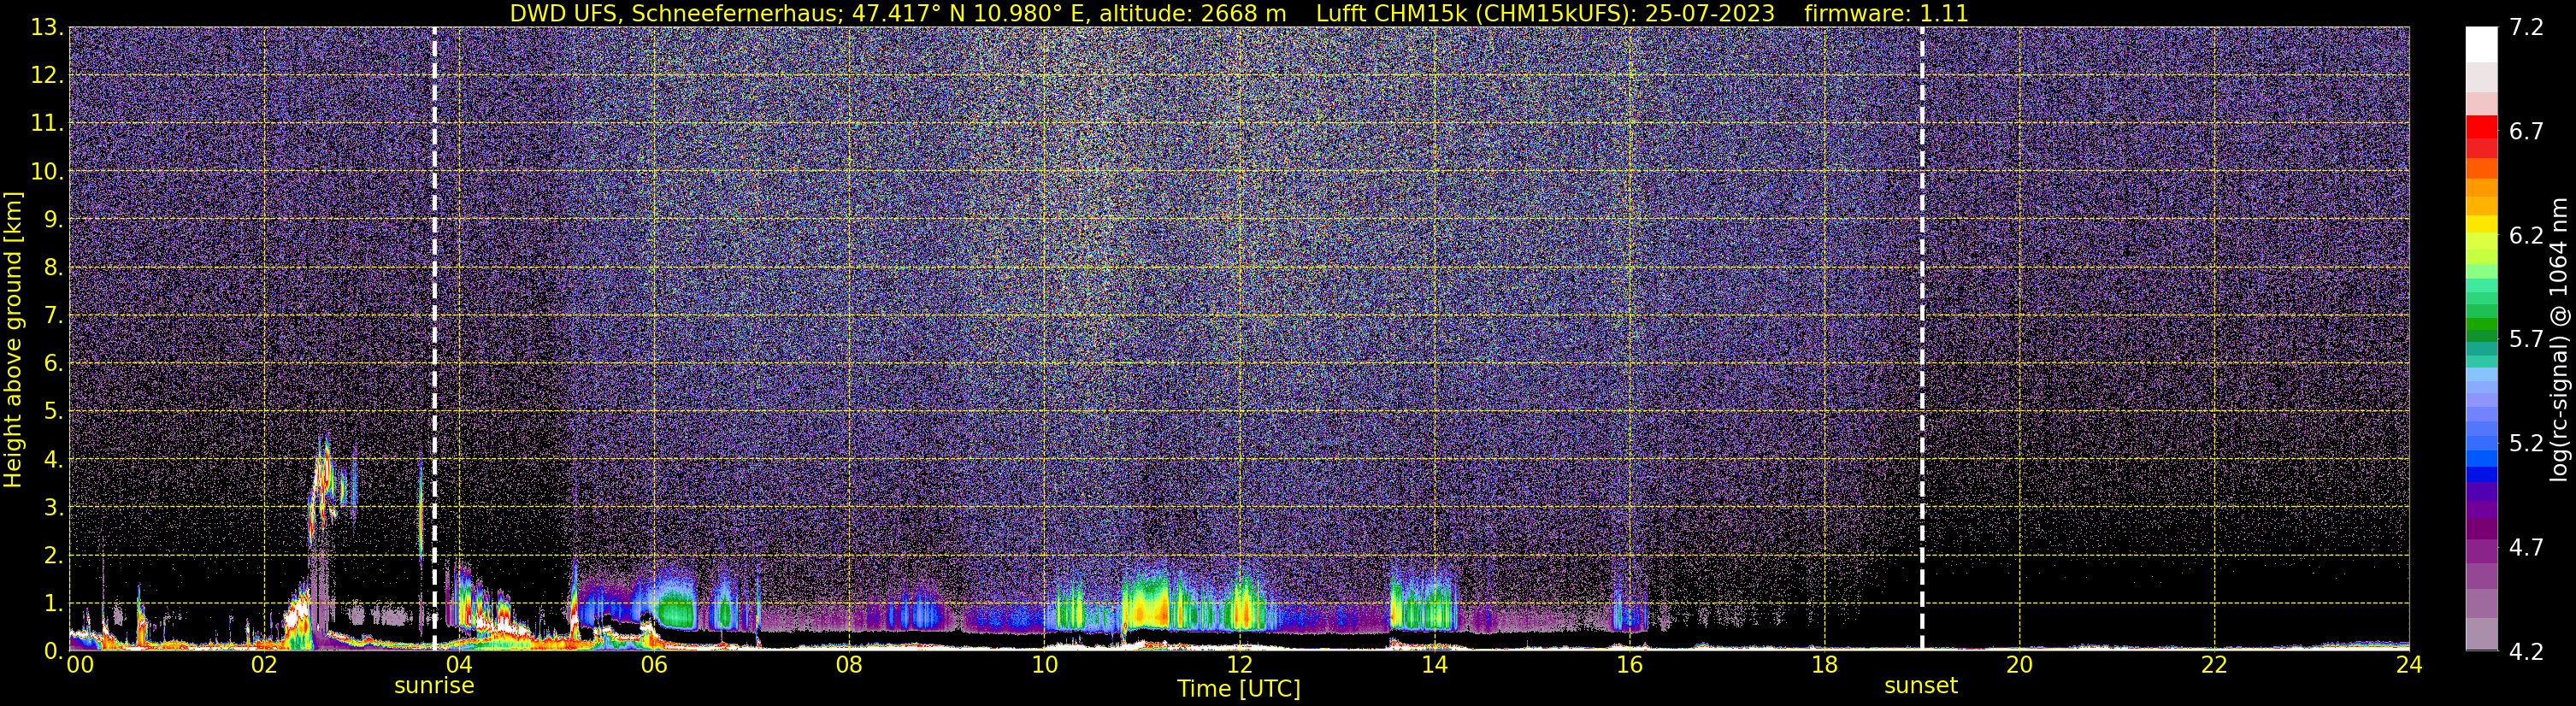Click the white dashed sunset marker line
The height and width of the screenshot is (706, 2576).
pyautogui.click(x=1922, y=338)
